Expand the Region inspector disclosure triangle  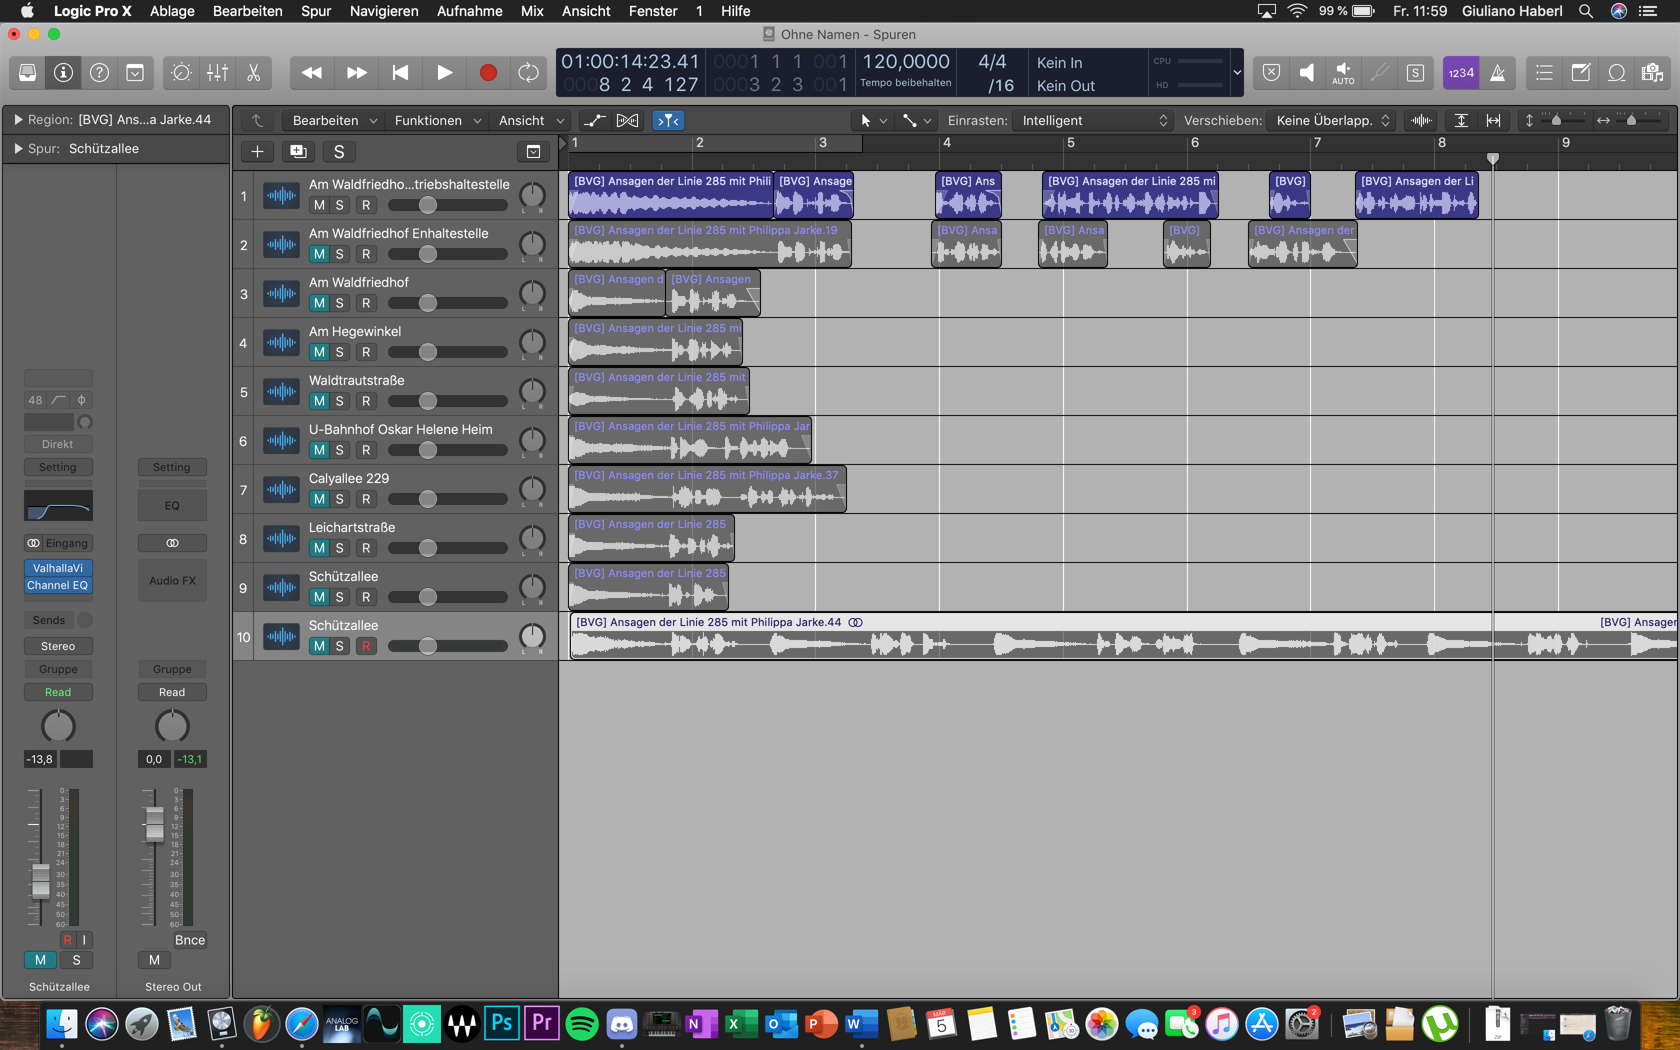[18, 120]
